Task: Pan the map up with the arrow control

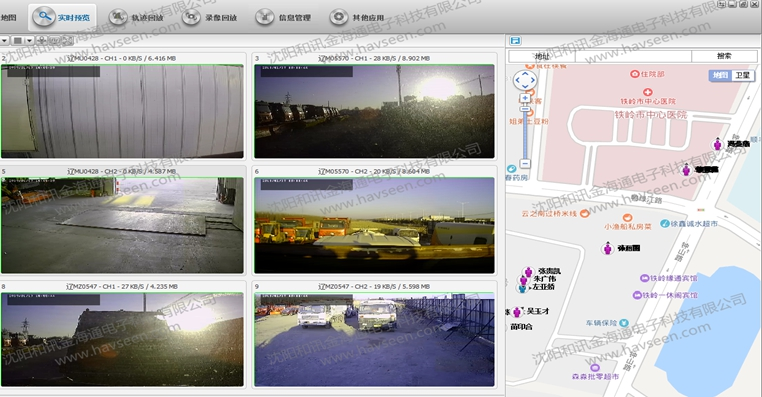Action: [525, 74]
